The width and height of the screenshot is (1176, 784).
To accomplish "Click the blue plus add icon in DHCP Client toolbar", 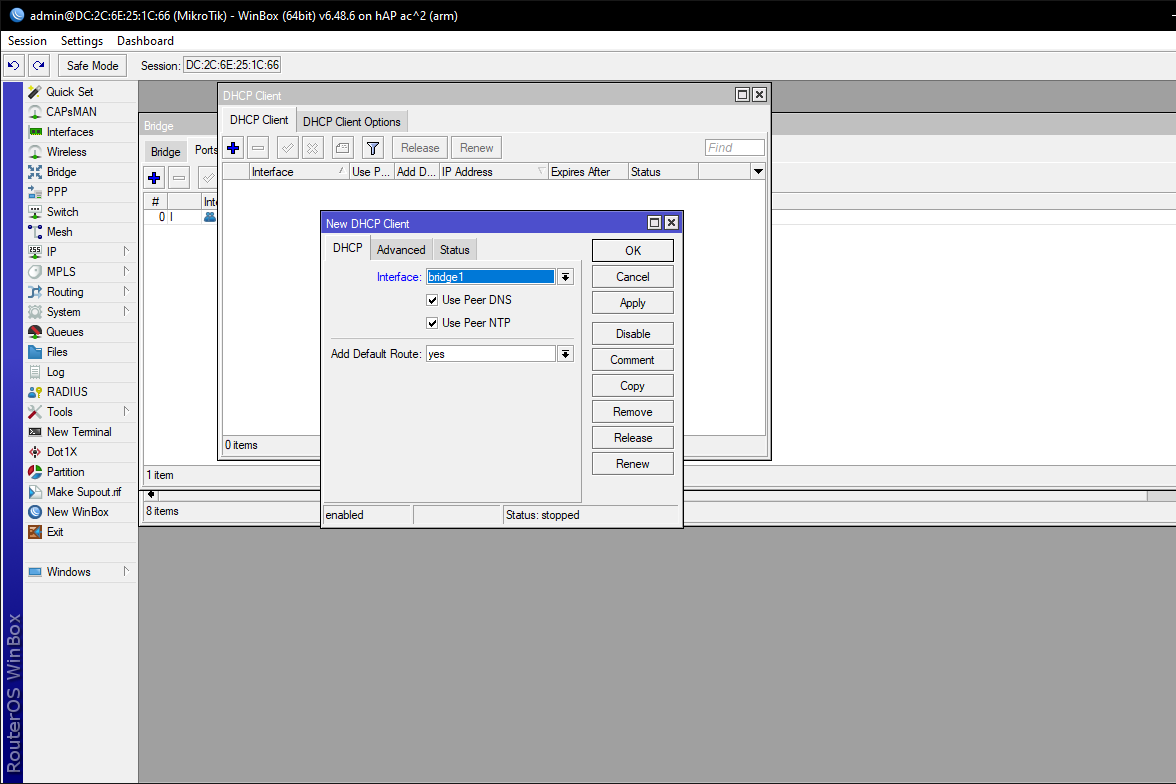I will pyautogui.click(x=233, y=148).
